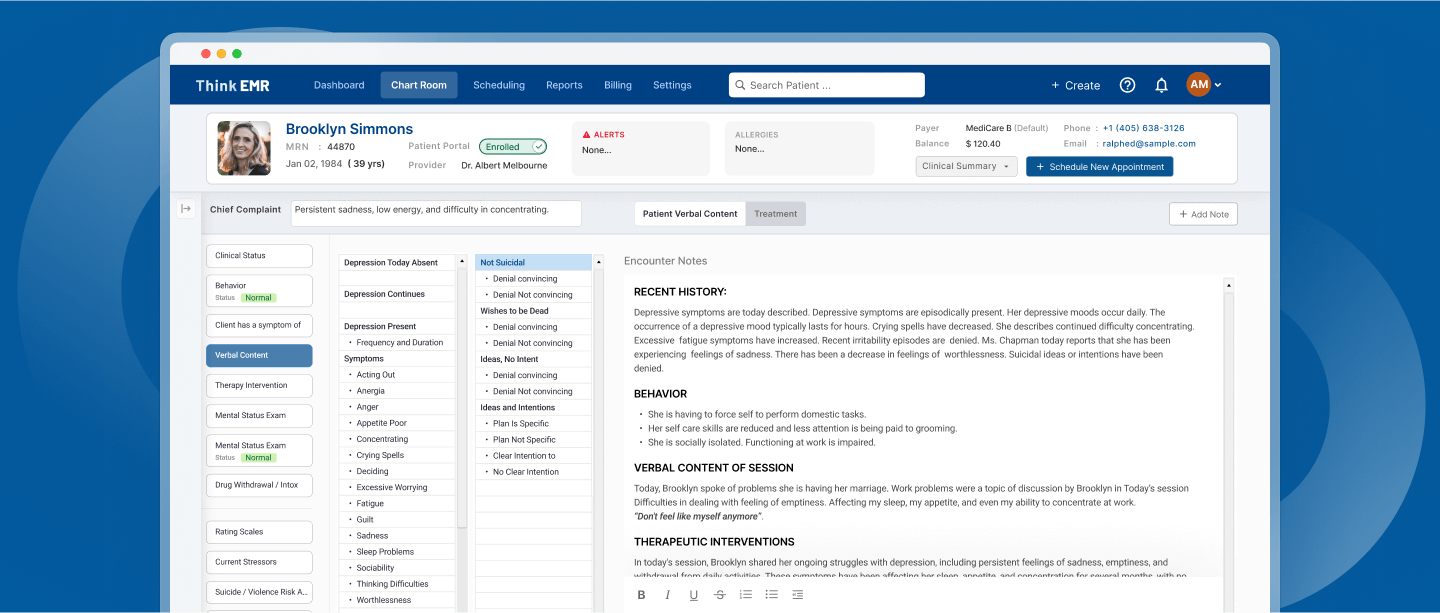Underline text using the editor toolbar

pyautogui.click(x=693, y=595)
